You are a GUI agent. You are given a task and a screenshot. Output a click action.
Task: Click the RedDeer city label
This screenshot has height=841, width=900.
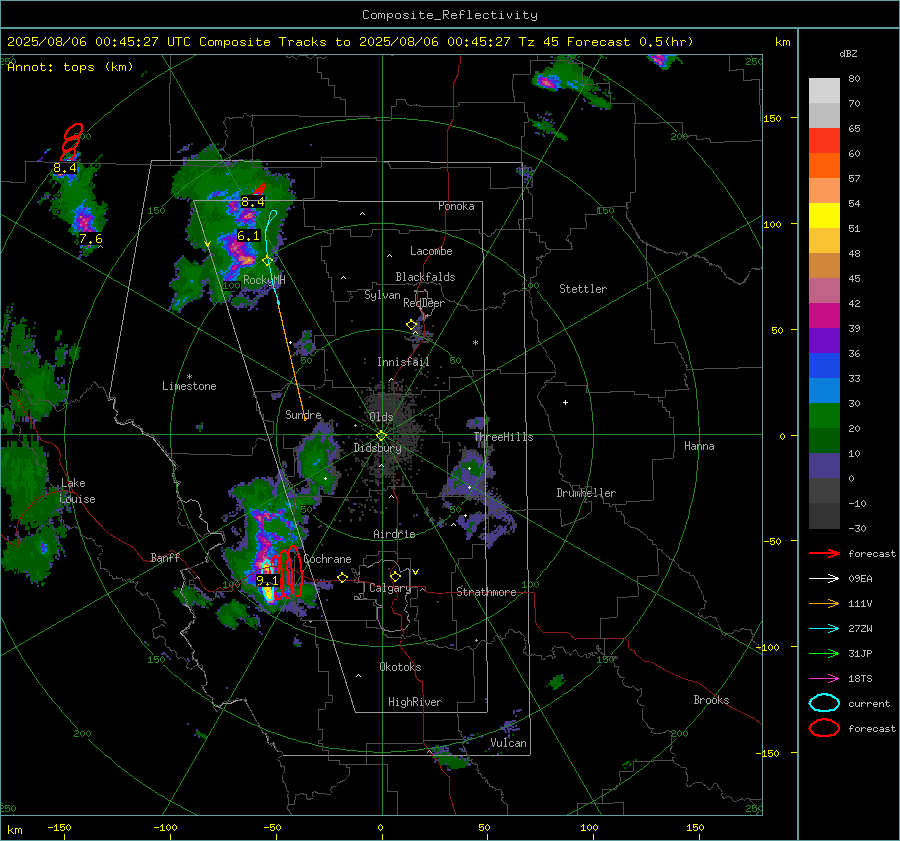pos(424,303)
